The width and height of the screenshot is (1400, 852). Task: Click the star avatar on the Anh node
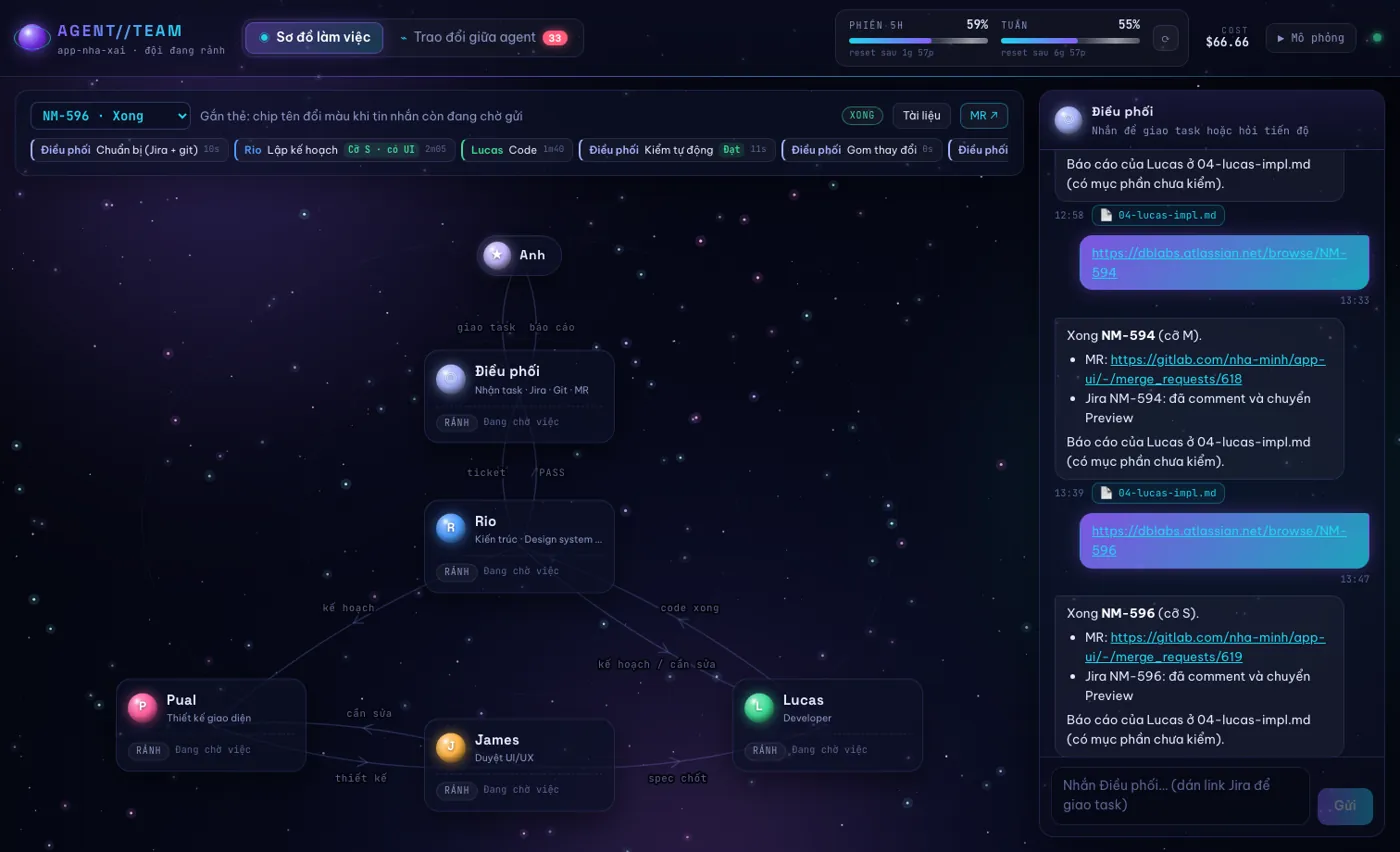(497, 255)
